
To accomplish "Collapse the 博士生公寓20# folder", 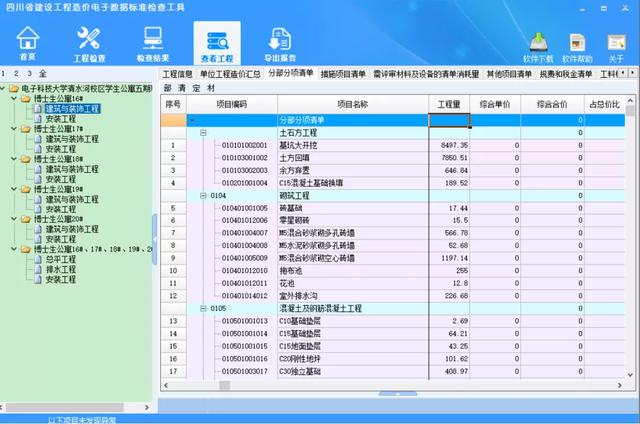I will pos(14,219).
